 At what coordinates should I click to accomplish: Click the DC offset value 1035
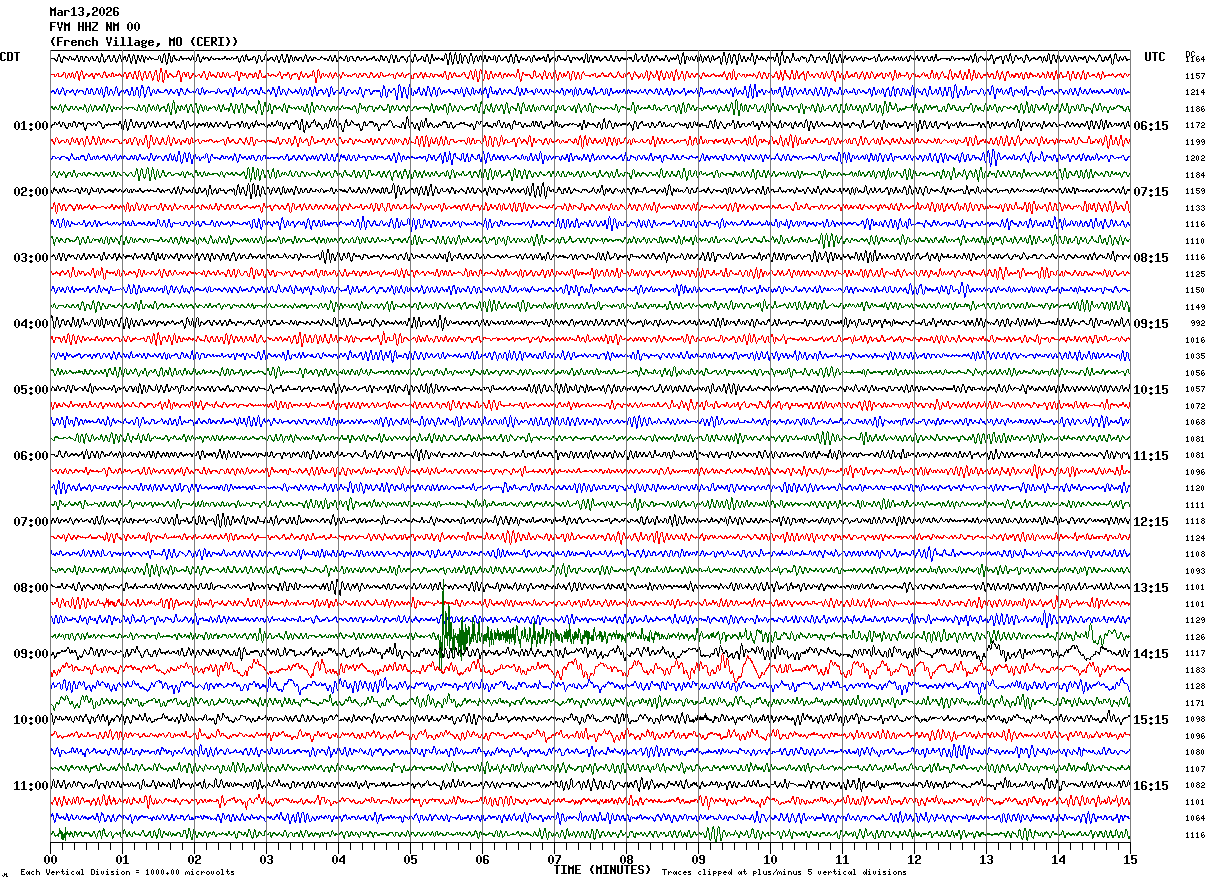(1195, 357)
